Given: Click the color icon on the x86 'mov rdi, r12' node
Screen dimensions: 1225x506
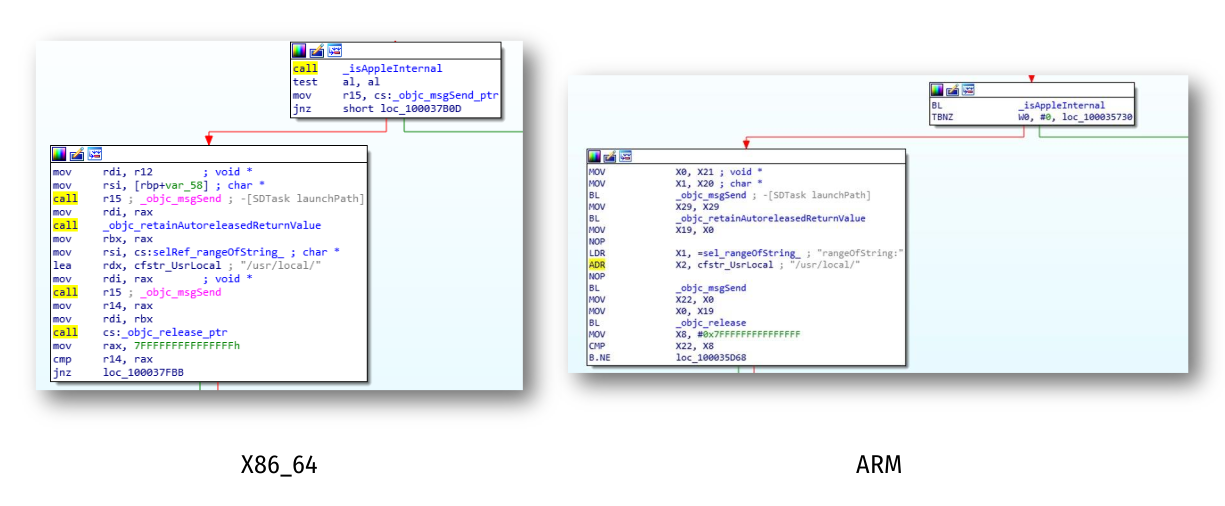Looking at the screenshot, I should coord(59,154).
